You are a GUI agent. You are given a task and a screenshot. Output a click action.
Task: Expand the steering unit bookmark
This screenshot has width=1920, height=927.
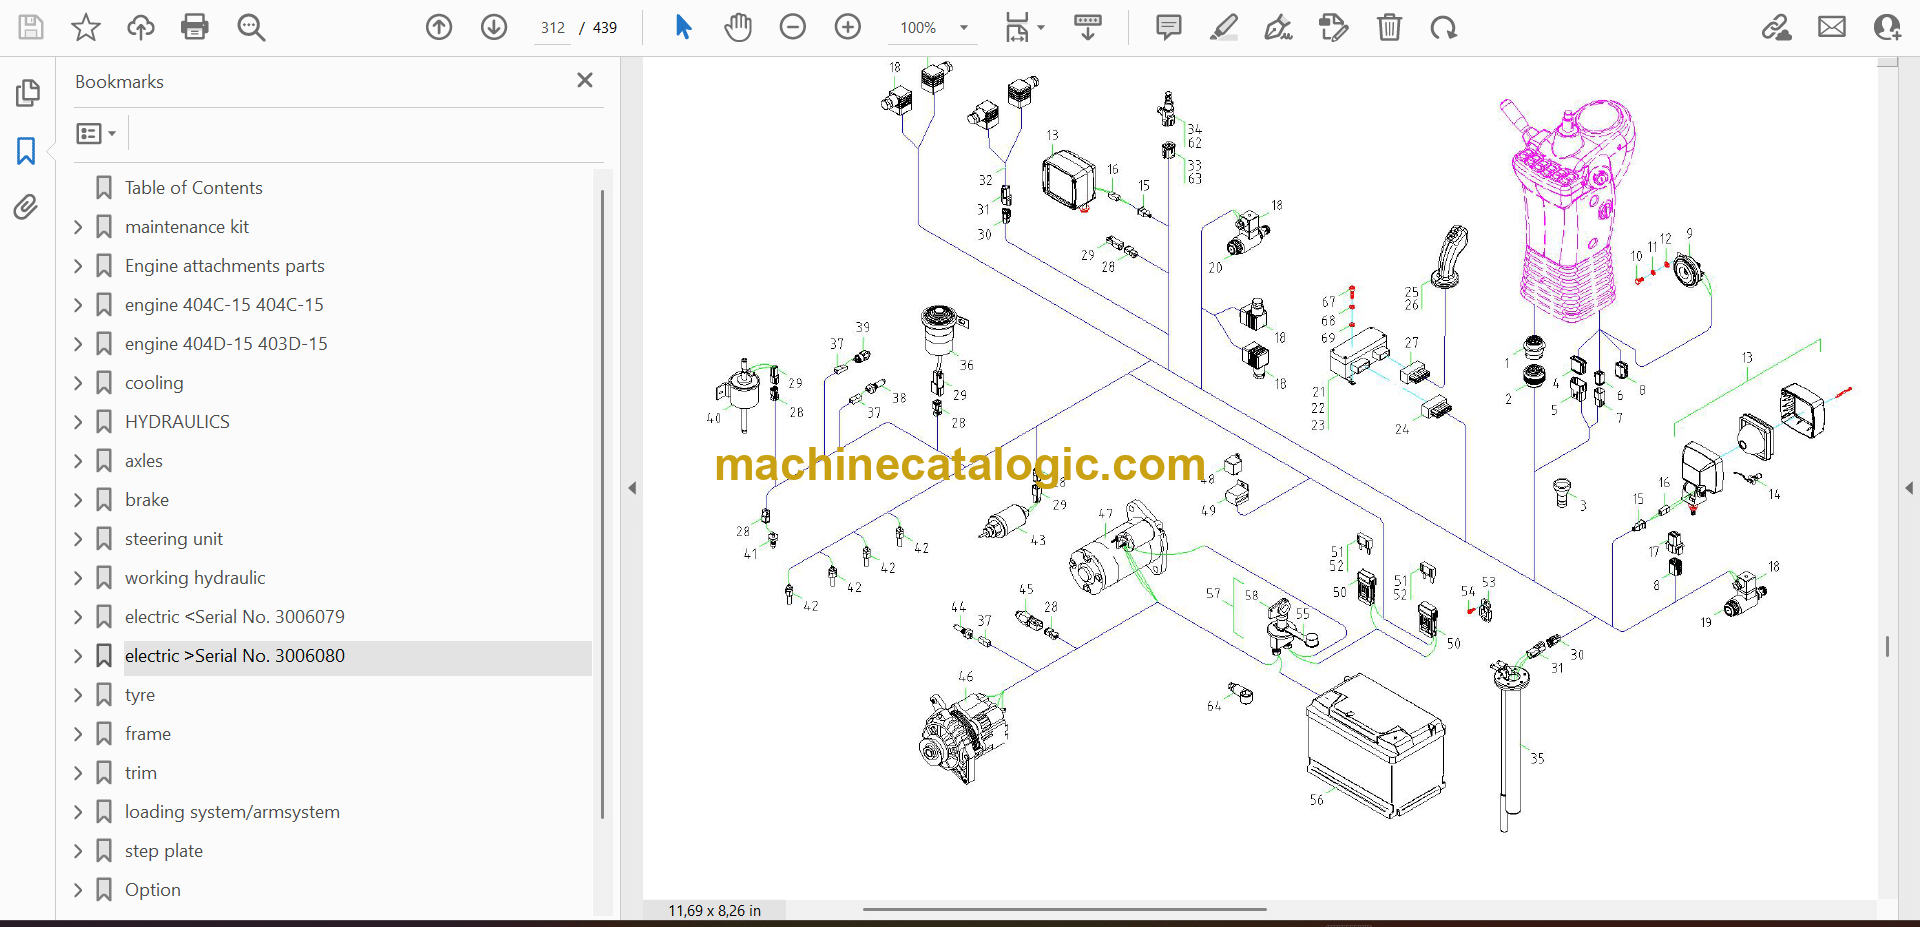(x=78, y=539)
